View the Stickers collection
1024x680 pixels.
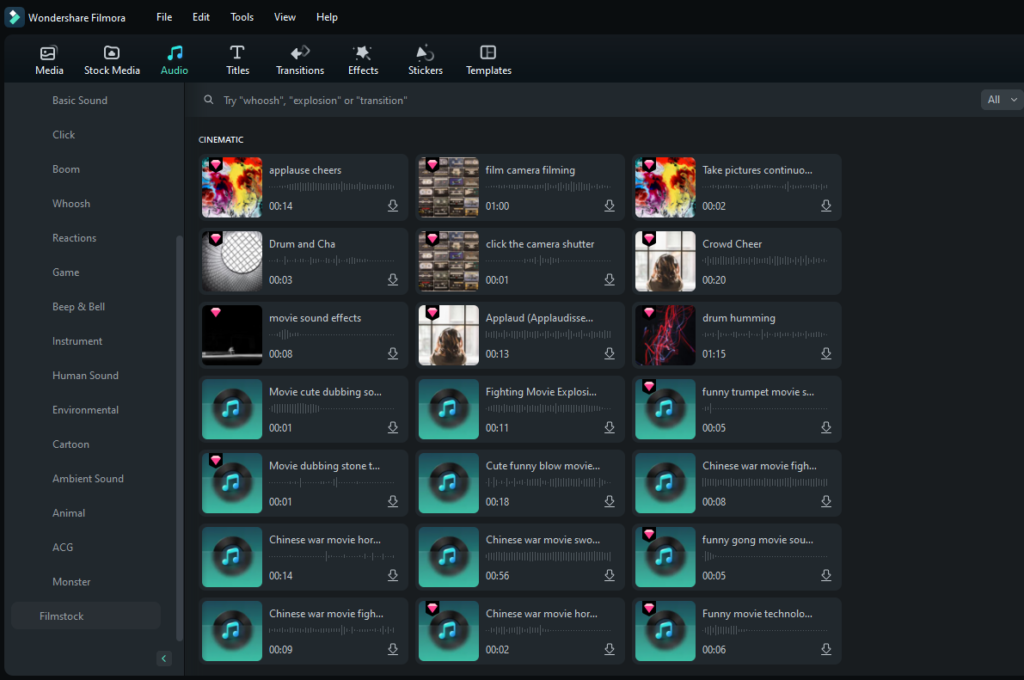click(425, 58)
